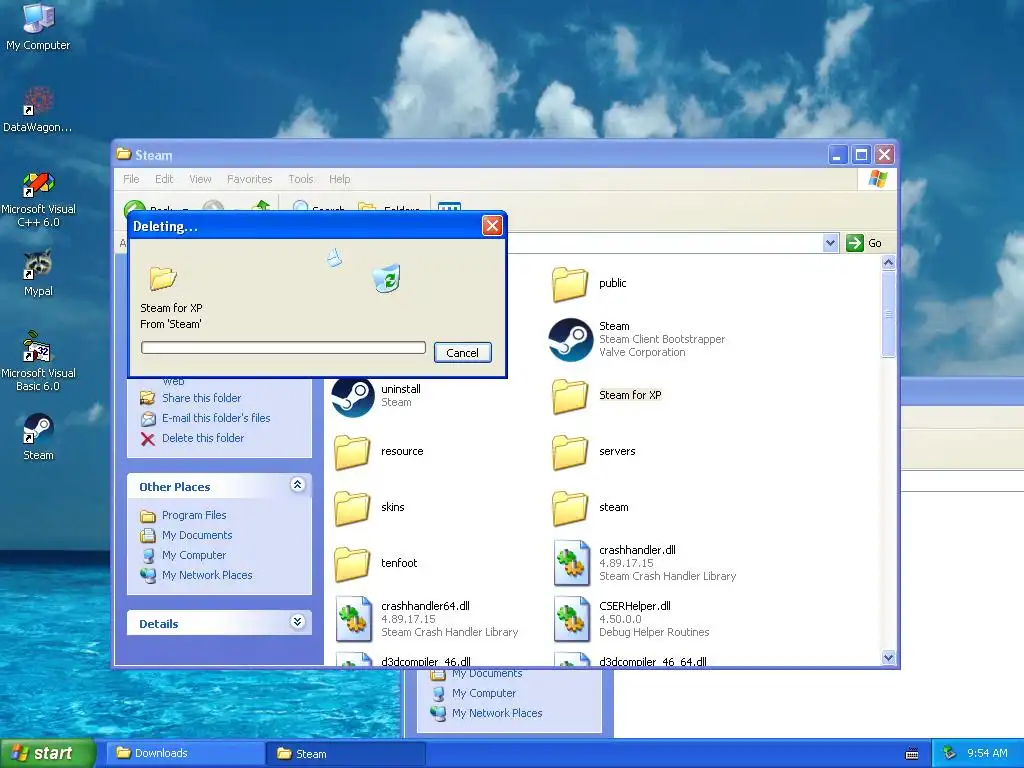Click Share this folder link
Screen dimensions: 1024x768
(x=201, y=398)
